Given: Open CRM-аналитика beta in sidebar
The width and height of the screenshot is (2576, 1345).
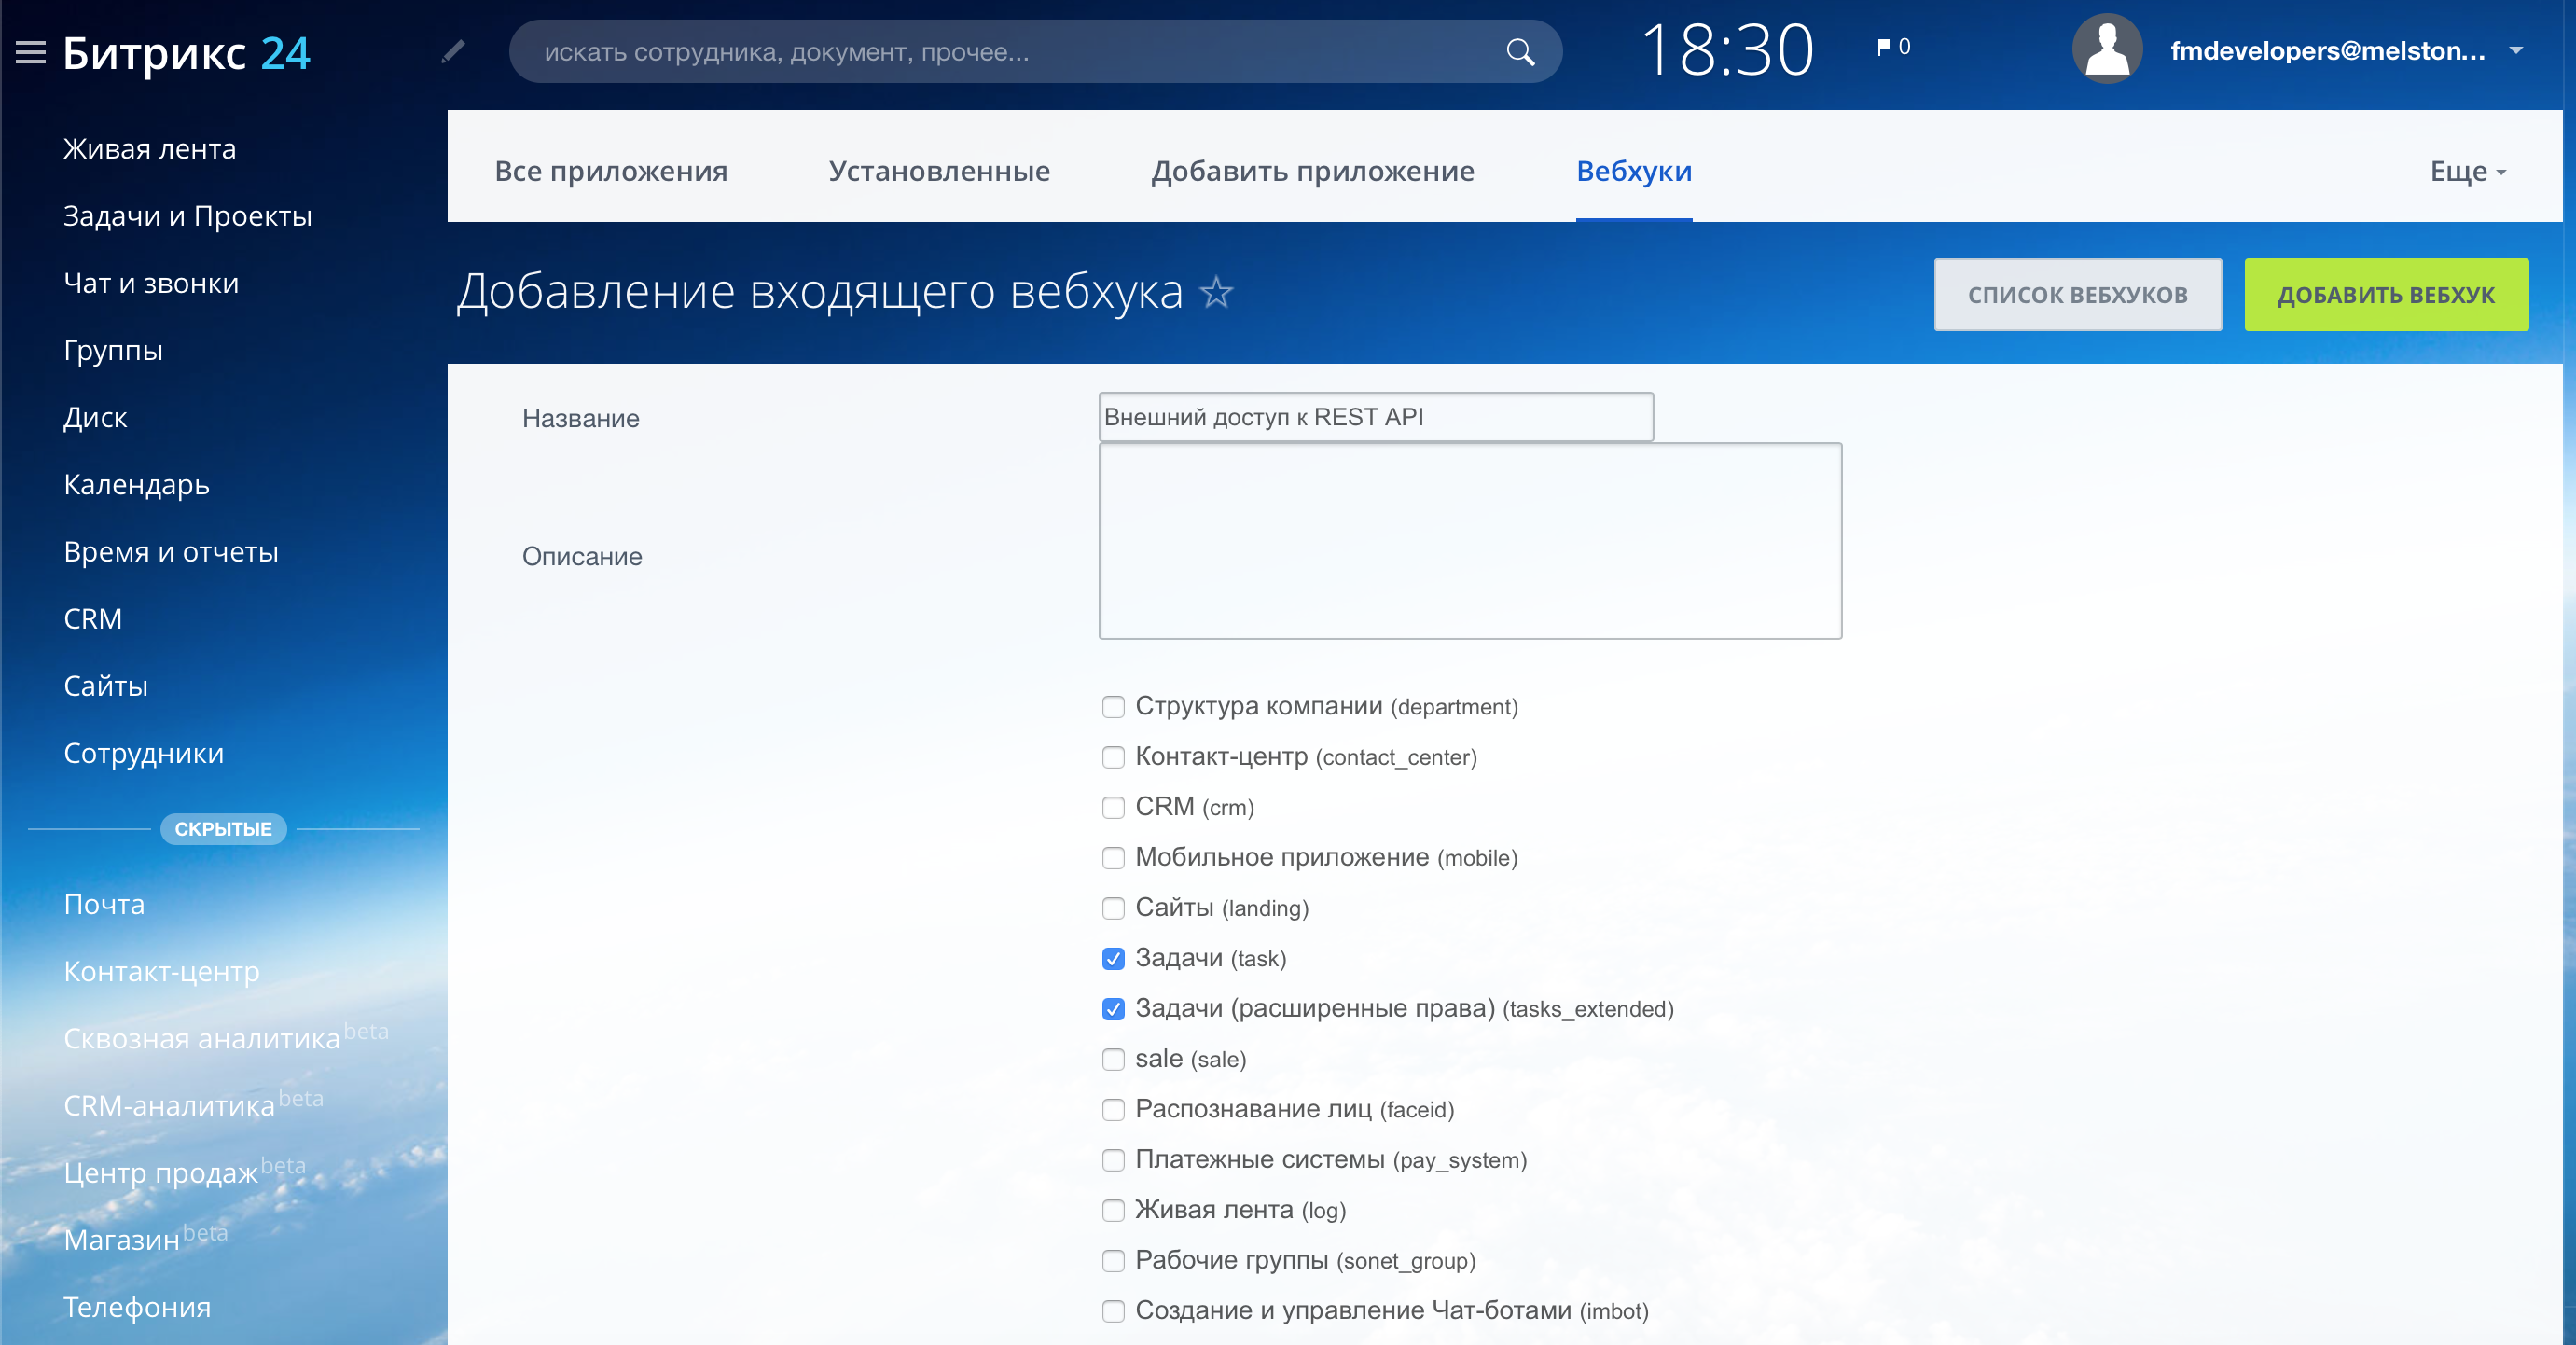Looking at the screenshot, I should point(194,1103).
